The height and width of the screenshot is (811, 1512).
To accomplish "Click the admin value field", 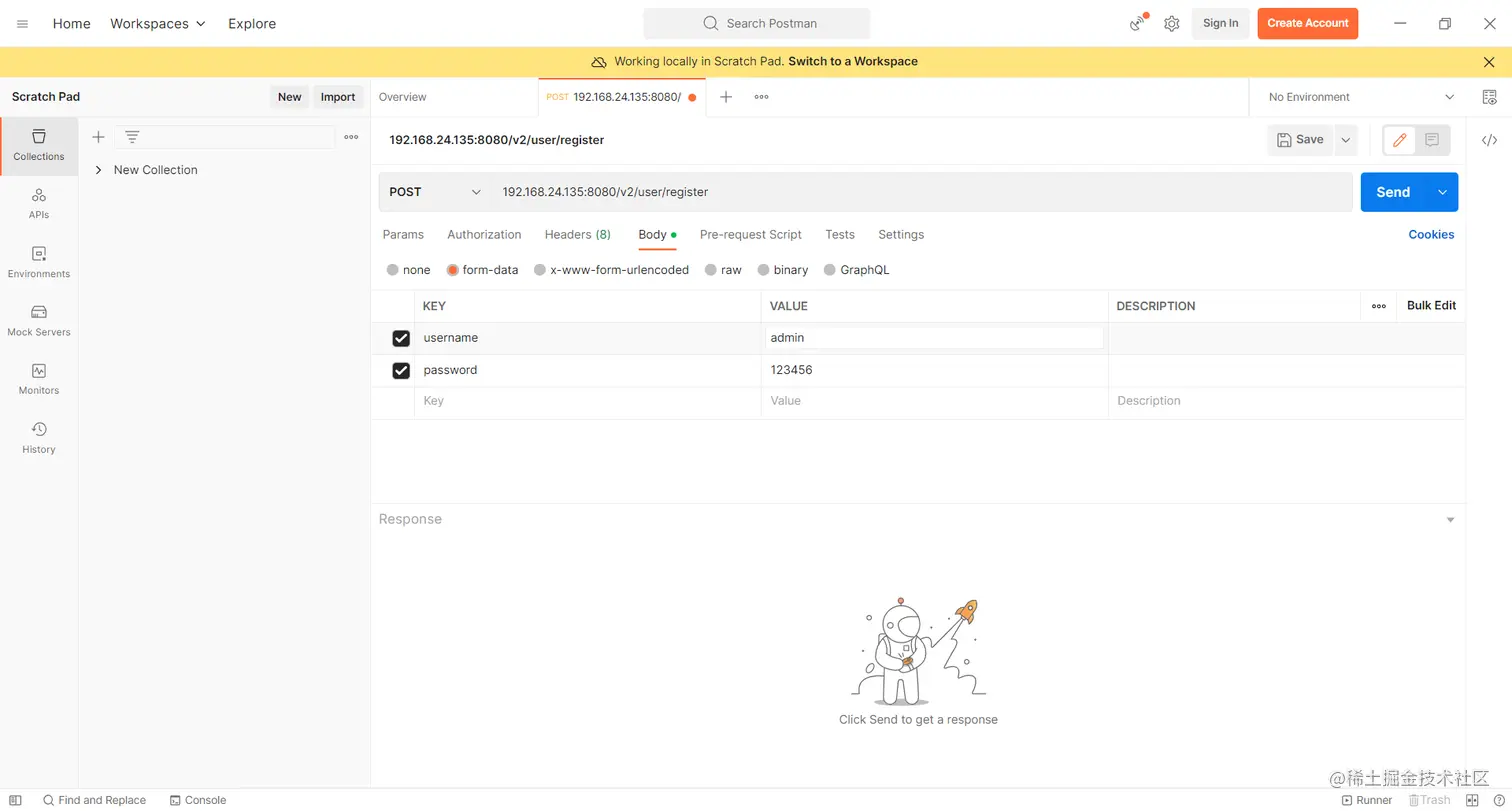I will 935,338.
